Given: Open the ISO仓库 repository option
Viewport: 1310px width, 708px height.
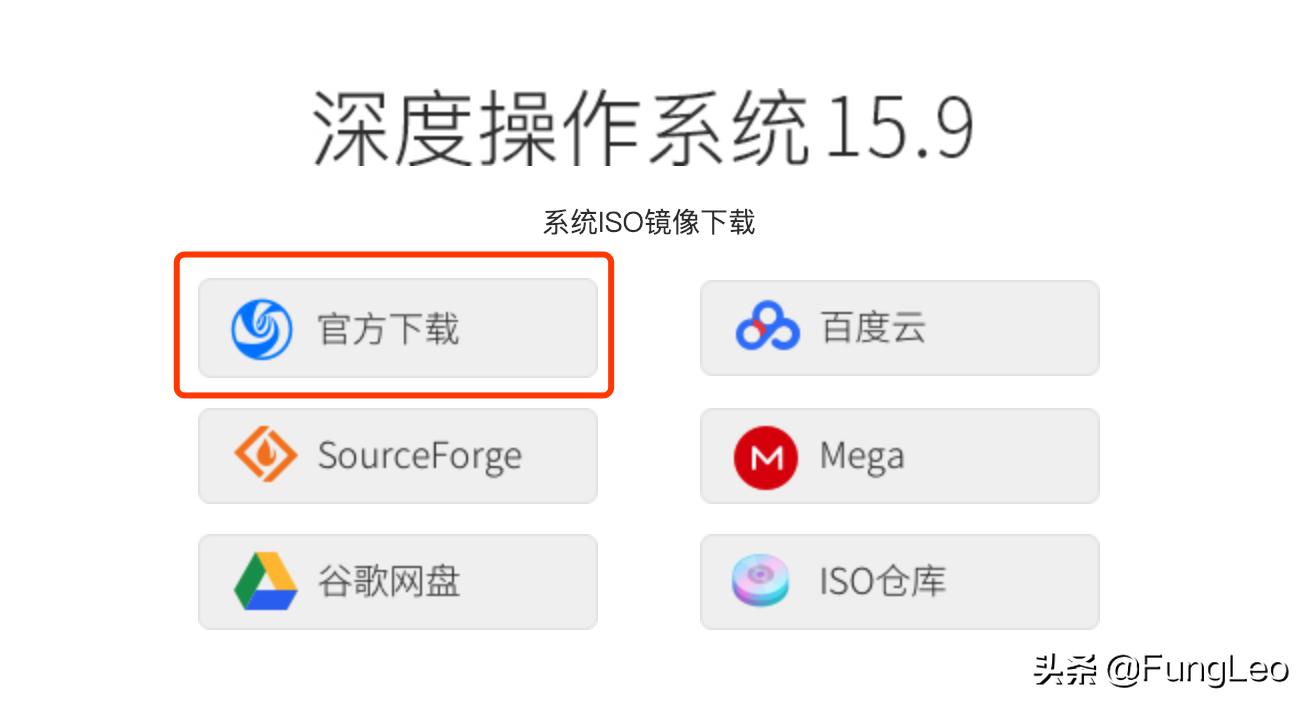Looking at the screenshot, I should pyautogui.click(x=898, y=581).
